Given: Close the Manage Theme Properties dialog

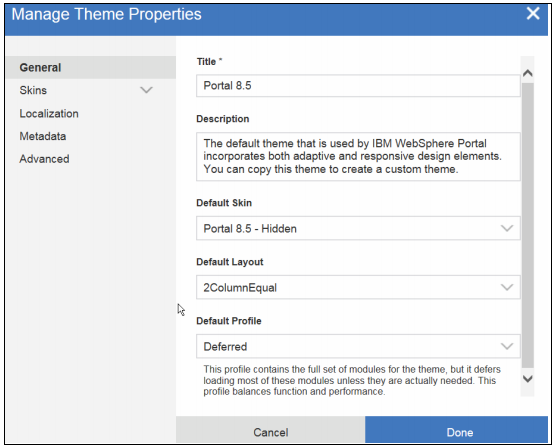Looking at the screenshot, I should point(533,14).
